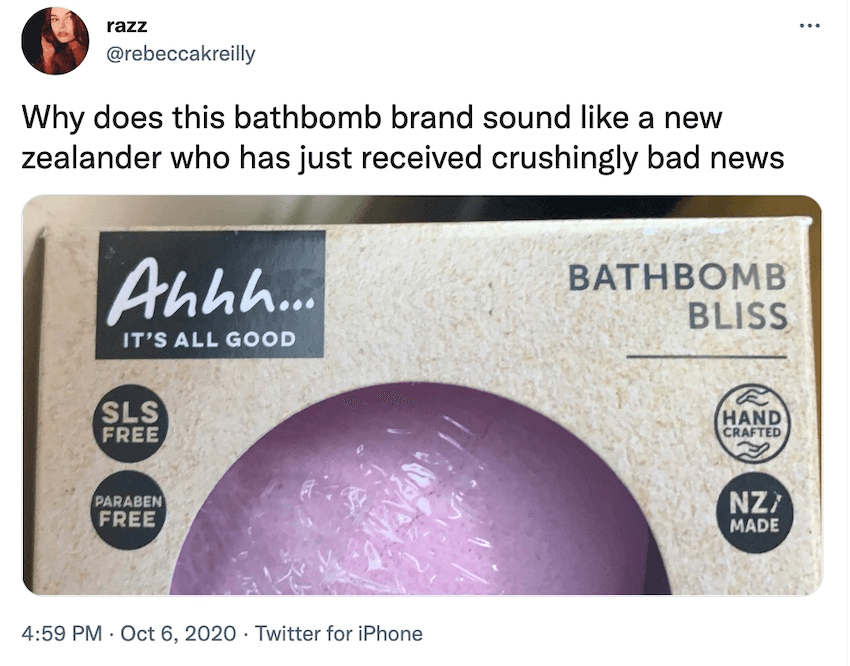This screenshot has height=666, width=850.
Task: Click the 4:59 PM timestamp
Action: (60, 633)
